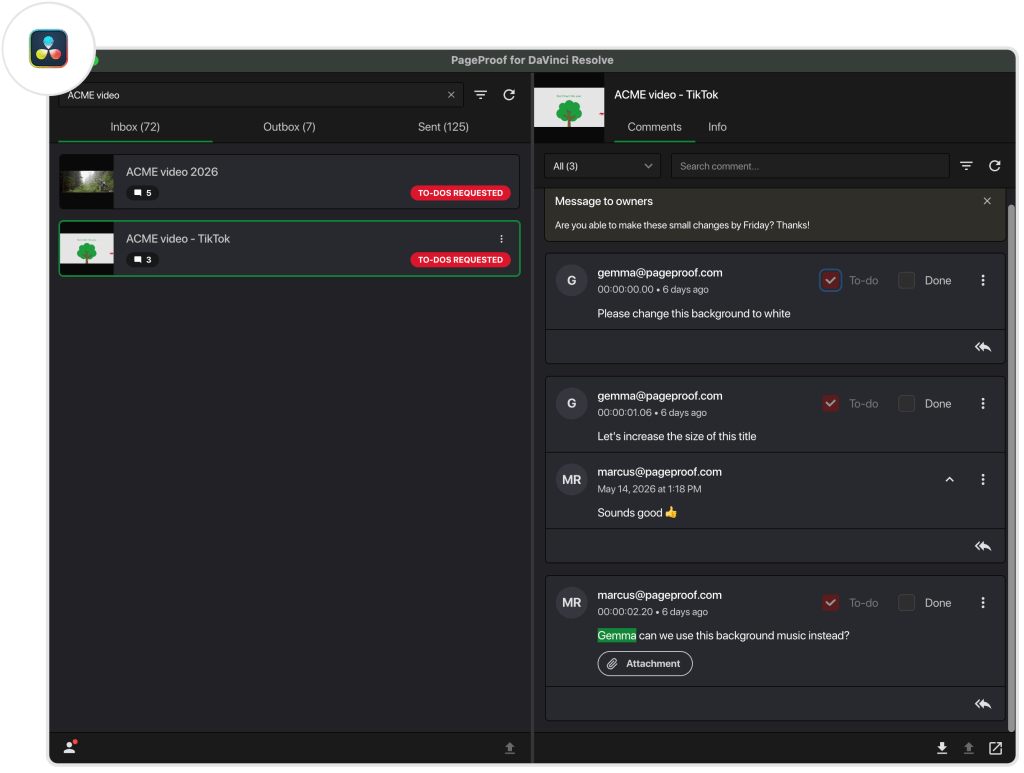Collapse the Sounds good reply

click(950, 479)
